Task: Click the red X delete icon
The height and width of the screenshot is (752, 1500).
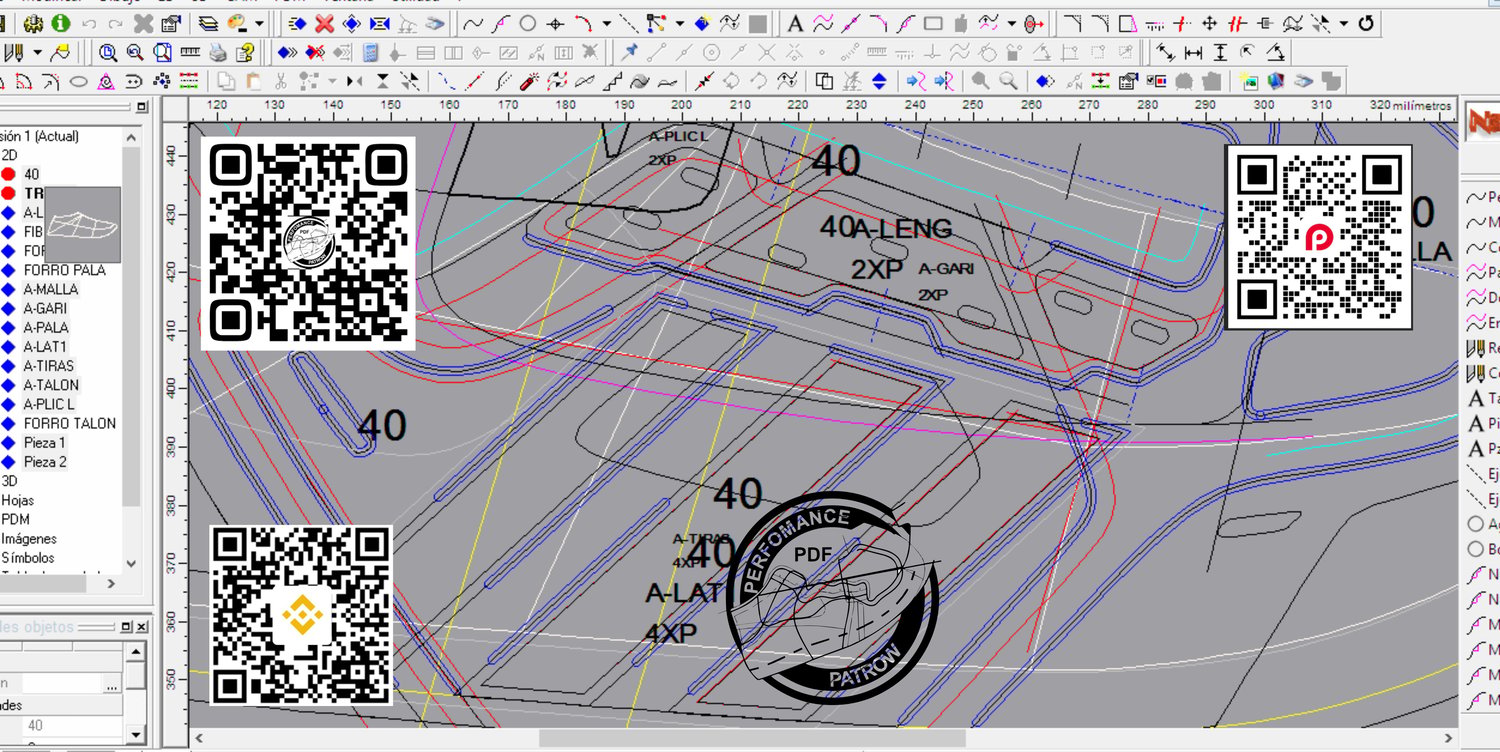Action: coord(325,23)
